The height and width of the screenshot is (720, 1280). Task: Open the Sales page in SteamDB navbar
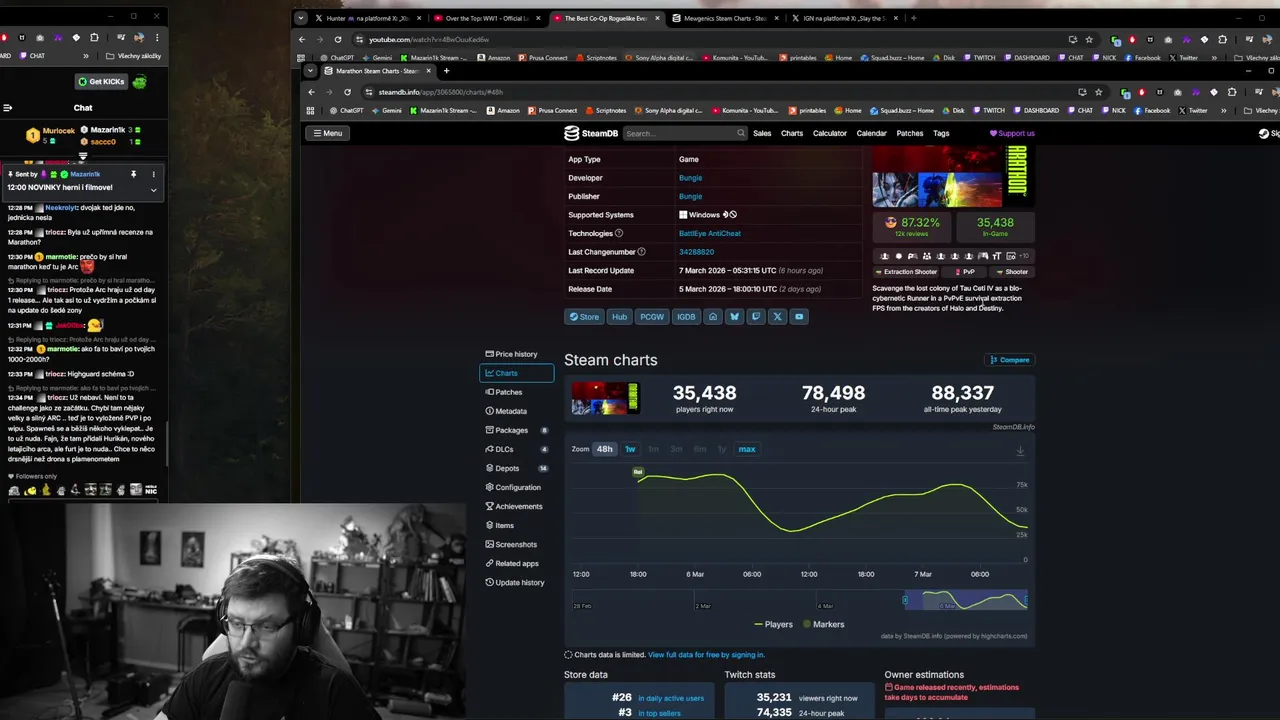point(762,133)
